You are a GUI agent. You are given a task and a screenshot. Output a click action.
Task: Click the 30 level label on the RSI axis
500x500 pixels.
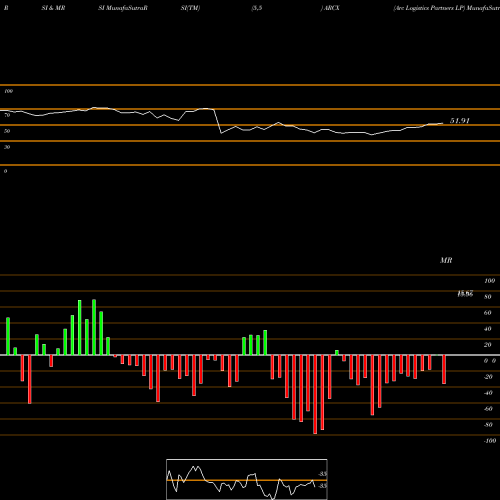point(7,147)
